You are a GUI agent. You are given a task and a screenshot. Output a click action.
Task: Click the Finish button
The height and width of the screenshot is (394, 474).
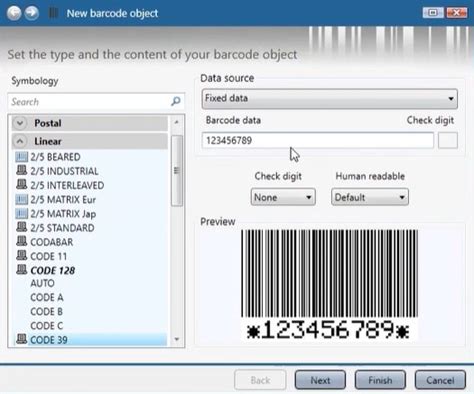[380, 380]
